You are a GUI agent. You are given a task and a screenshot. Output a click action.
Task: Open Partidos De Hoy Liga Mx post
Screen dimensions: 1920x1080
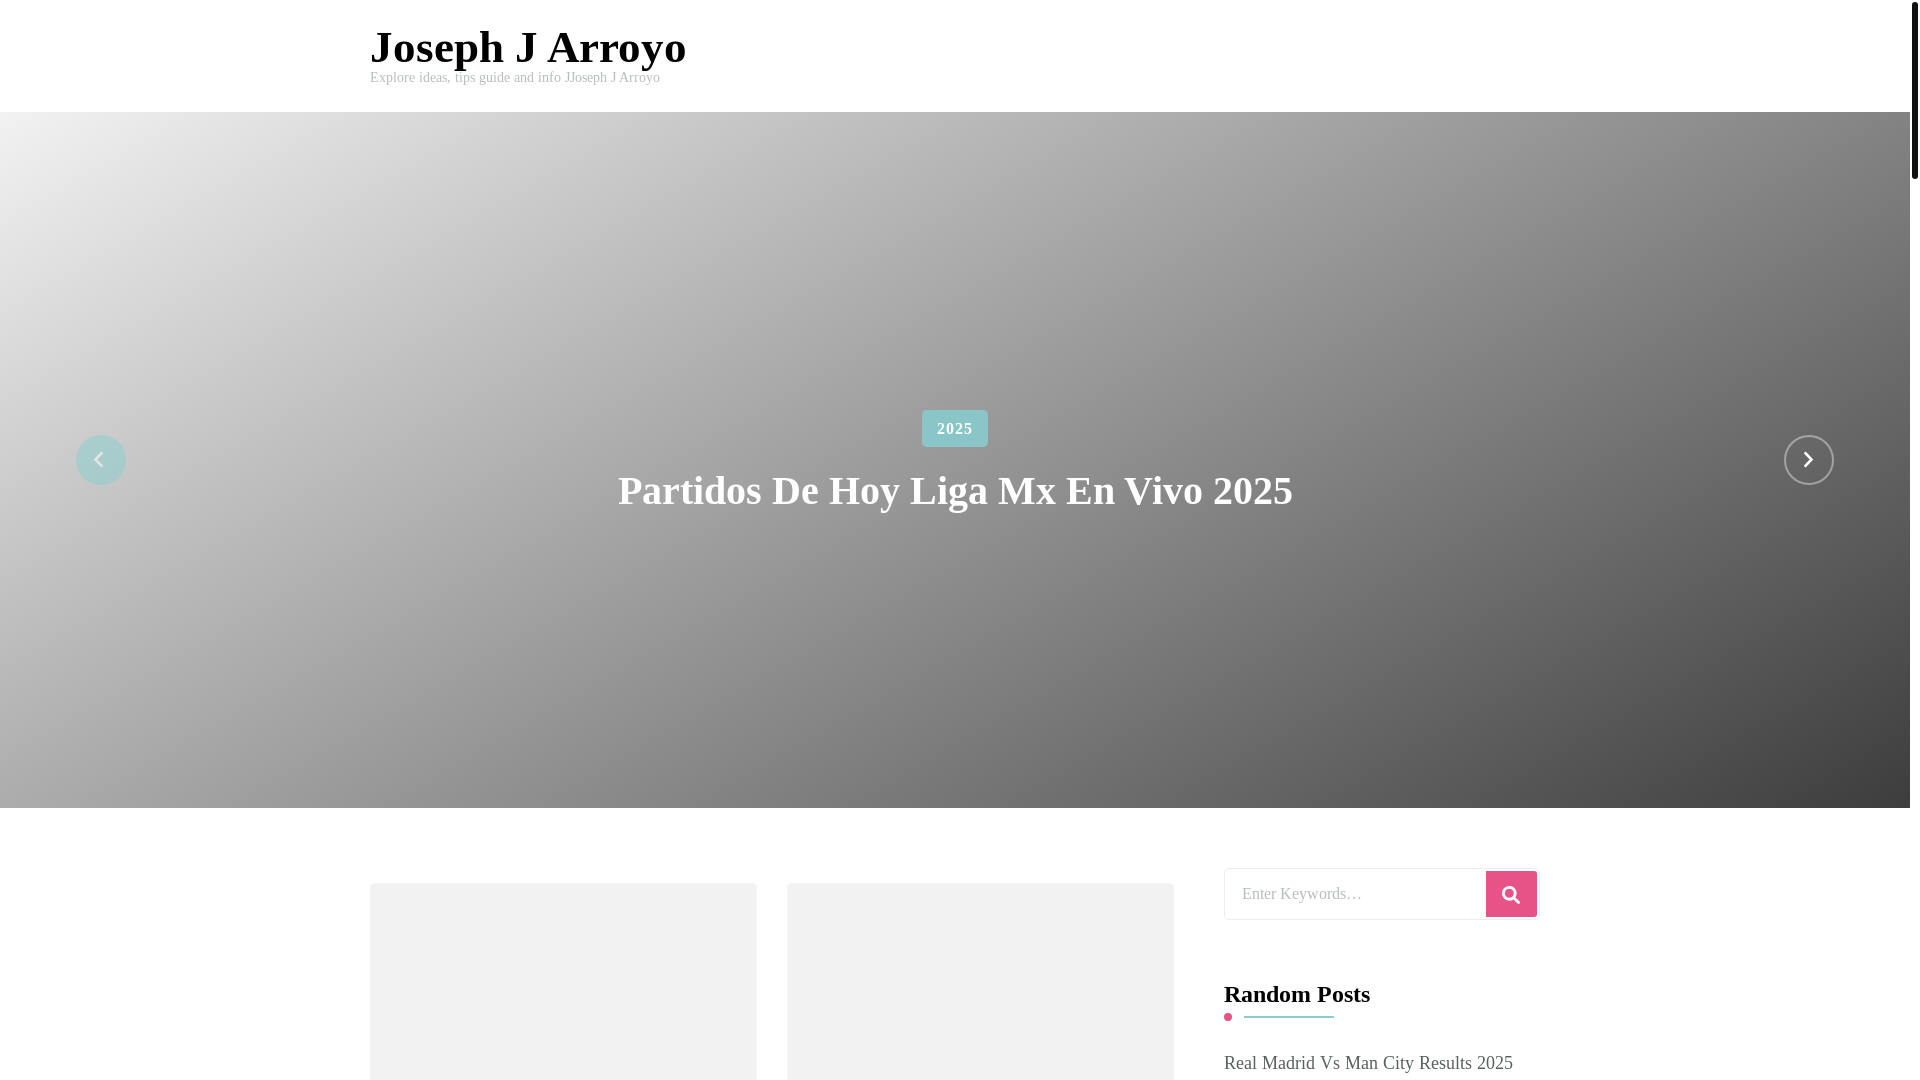[x=955, y=491]
